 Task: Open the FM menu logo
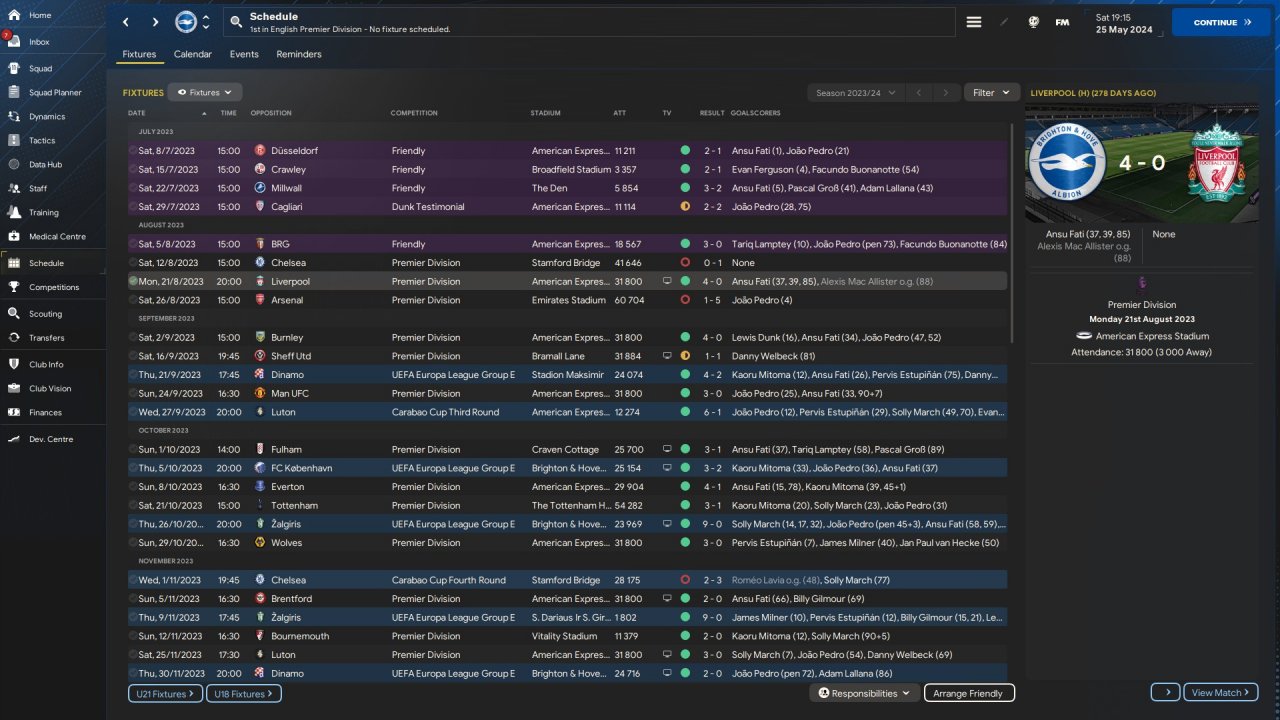click(x=1062, y=22)
